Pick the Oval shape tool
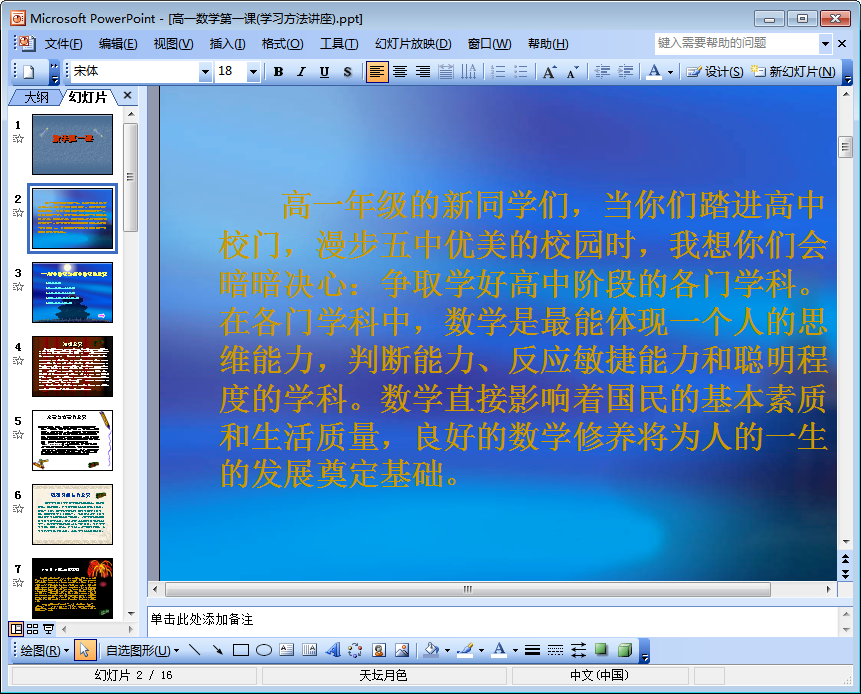 pos(263,650)
